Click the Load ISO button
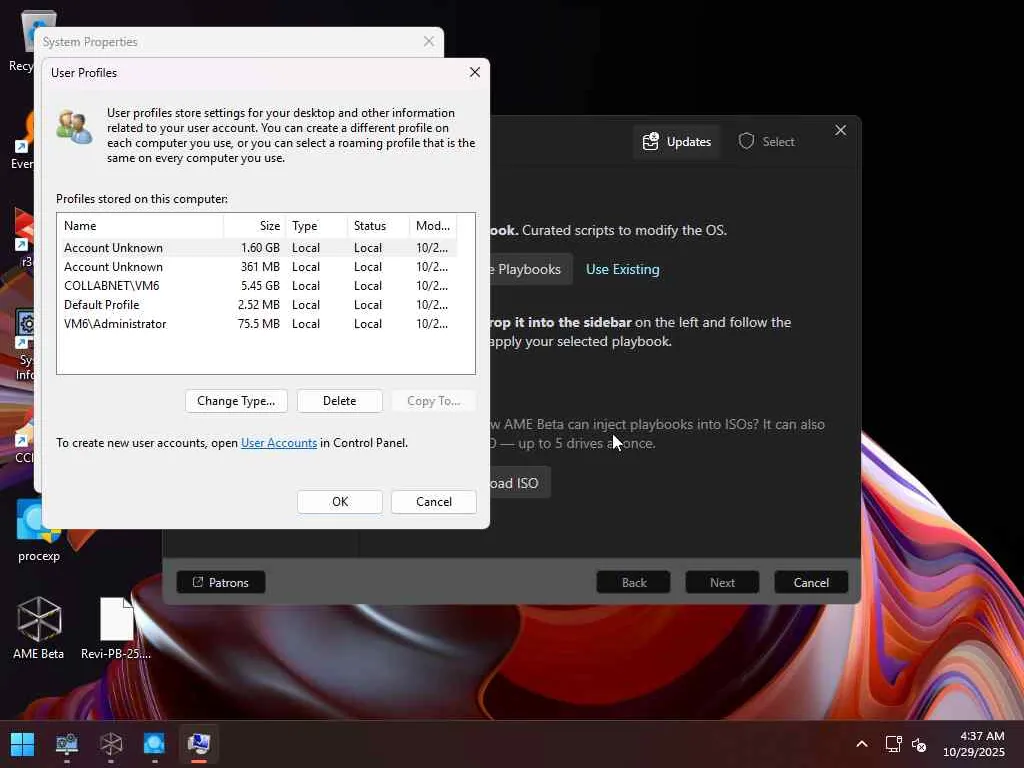Image resolution: width=1024 pixels, height=768 pixels. (x=520, y=483)
